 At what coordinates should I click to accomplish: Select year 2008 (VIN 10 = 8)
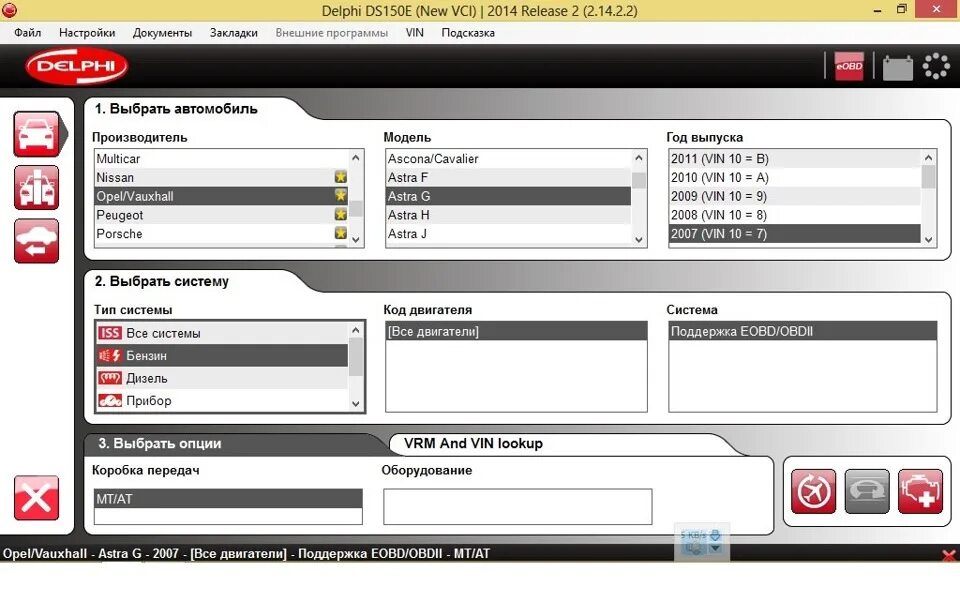click(x=795, y=215)
